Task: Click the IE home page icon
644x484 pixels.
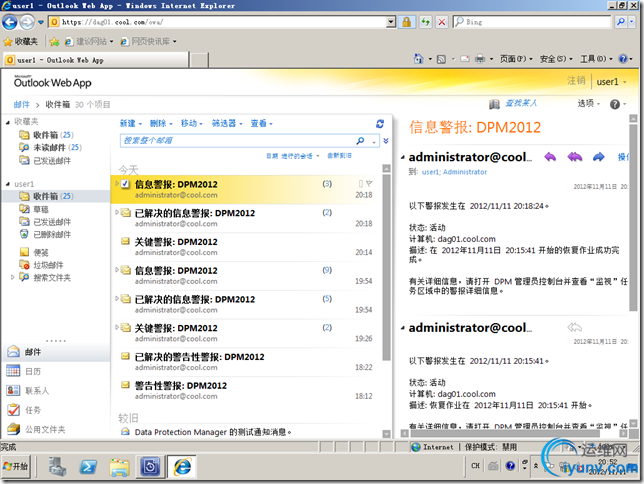Action: 418,59
